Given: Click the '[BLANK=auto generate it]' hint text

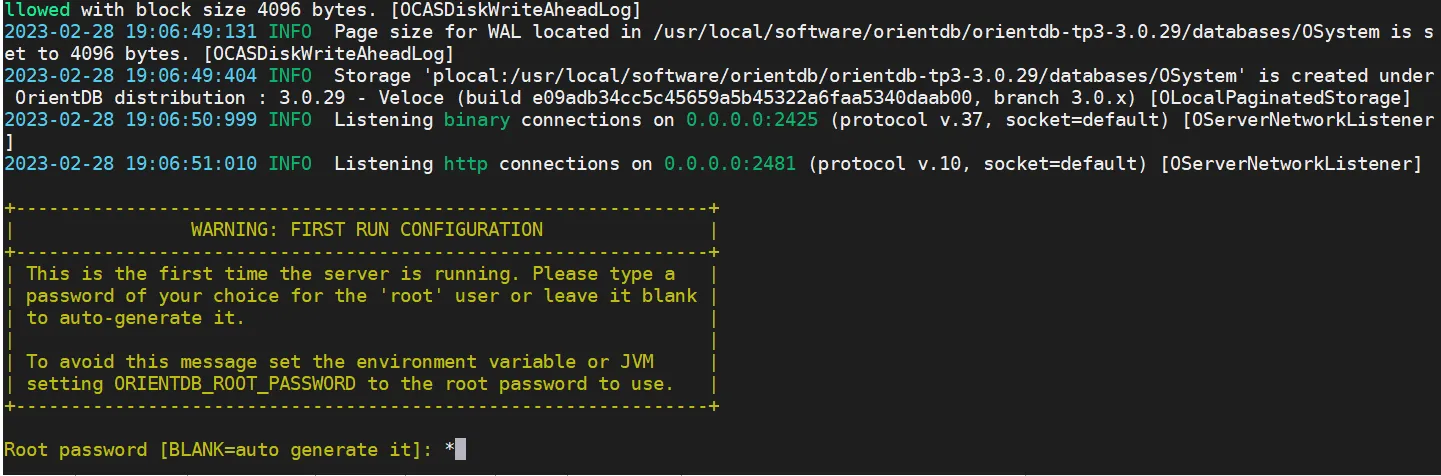Looking at the screenshot, I should (x=290, y=450).
